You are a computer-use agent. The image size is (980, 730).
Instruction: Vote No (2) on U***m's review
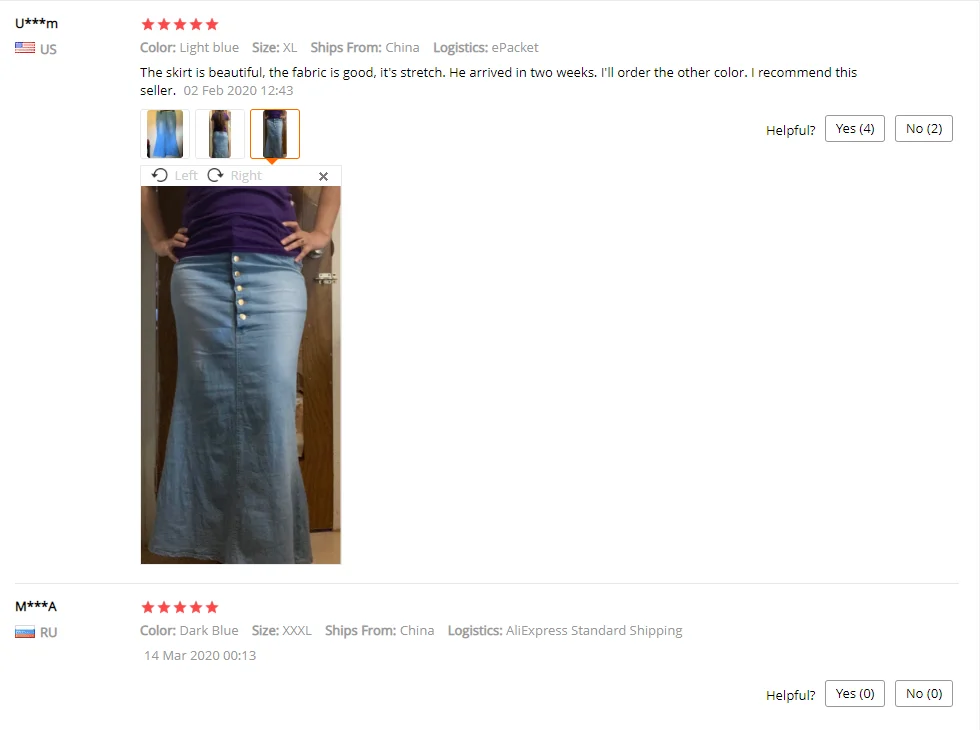coord(924,129)
